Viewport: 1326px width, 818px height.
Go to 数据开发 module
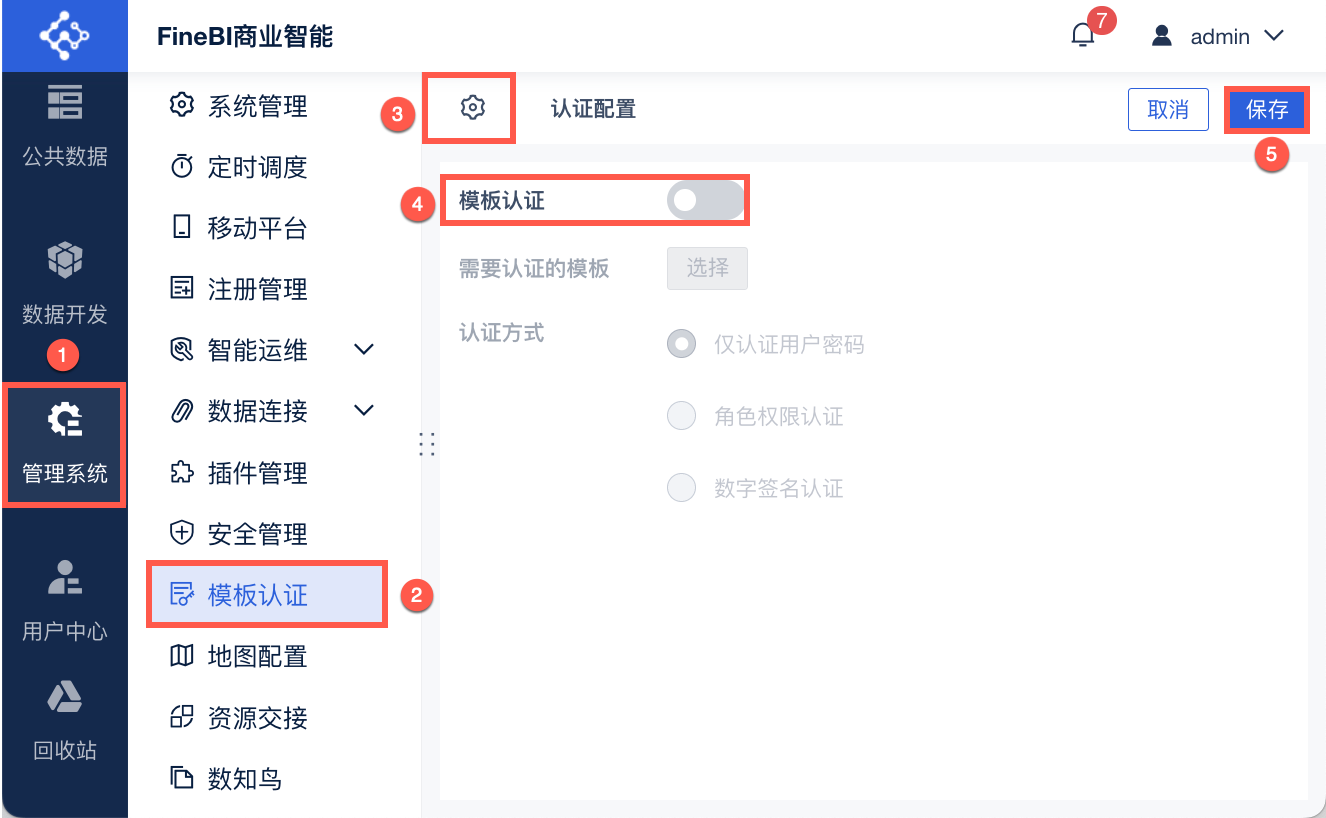pyautogui.click(x=65, y=283)
